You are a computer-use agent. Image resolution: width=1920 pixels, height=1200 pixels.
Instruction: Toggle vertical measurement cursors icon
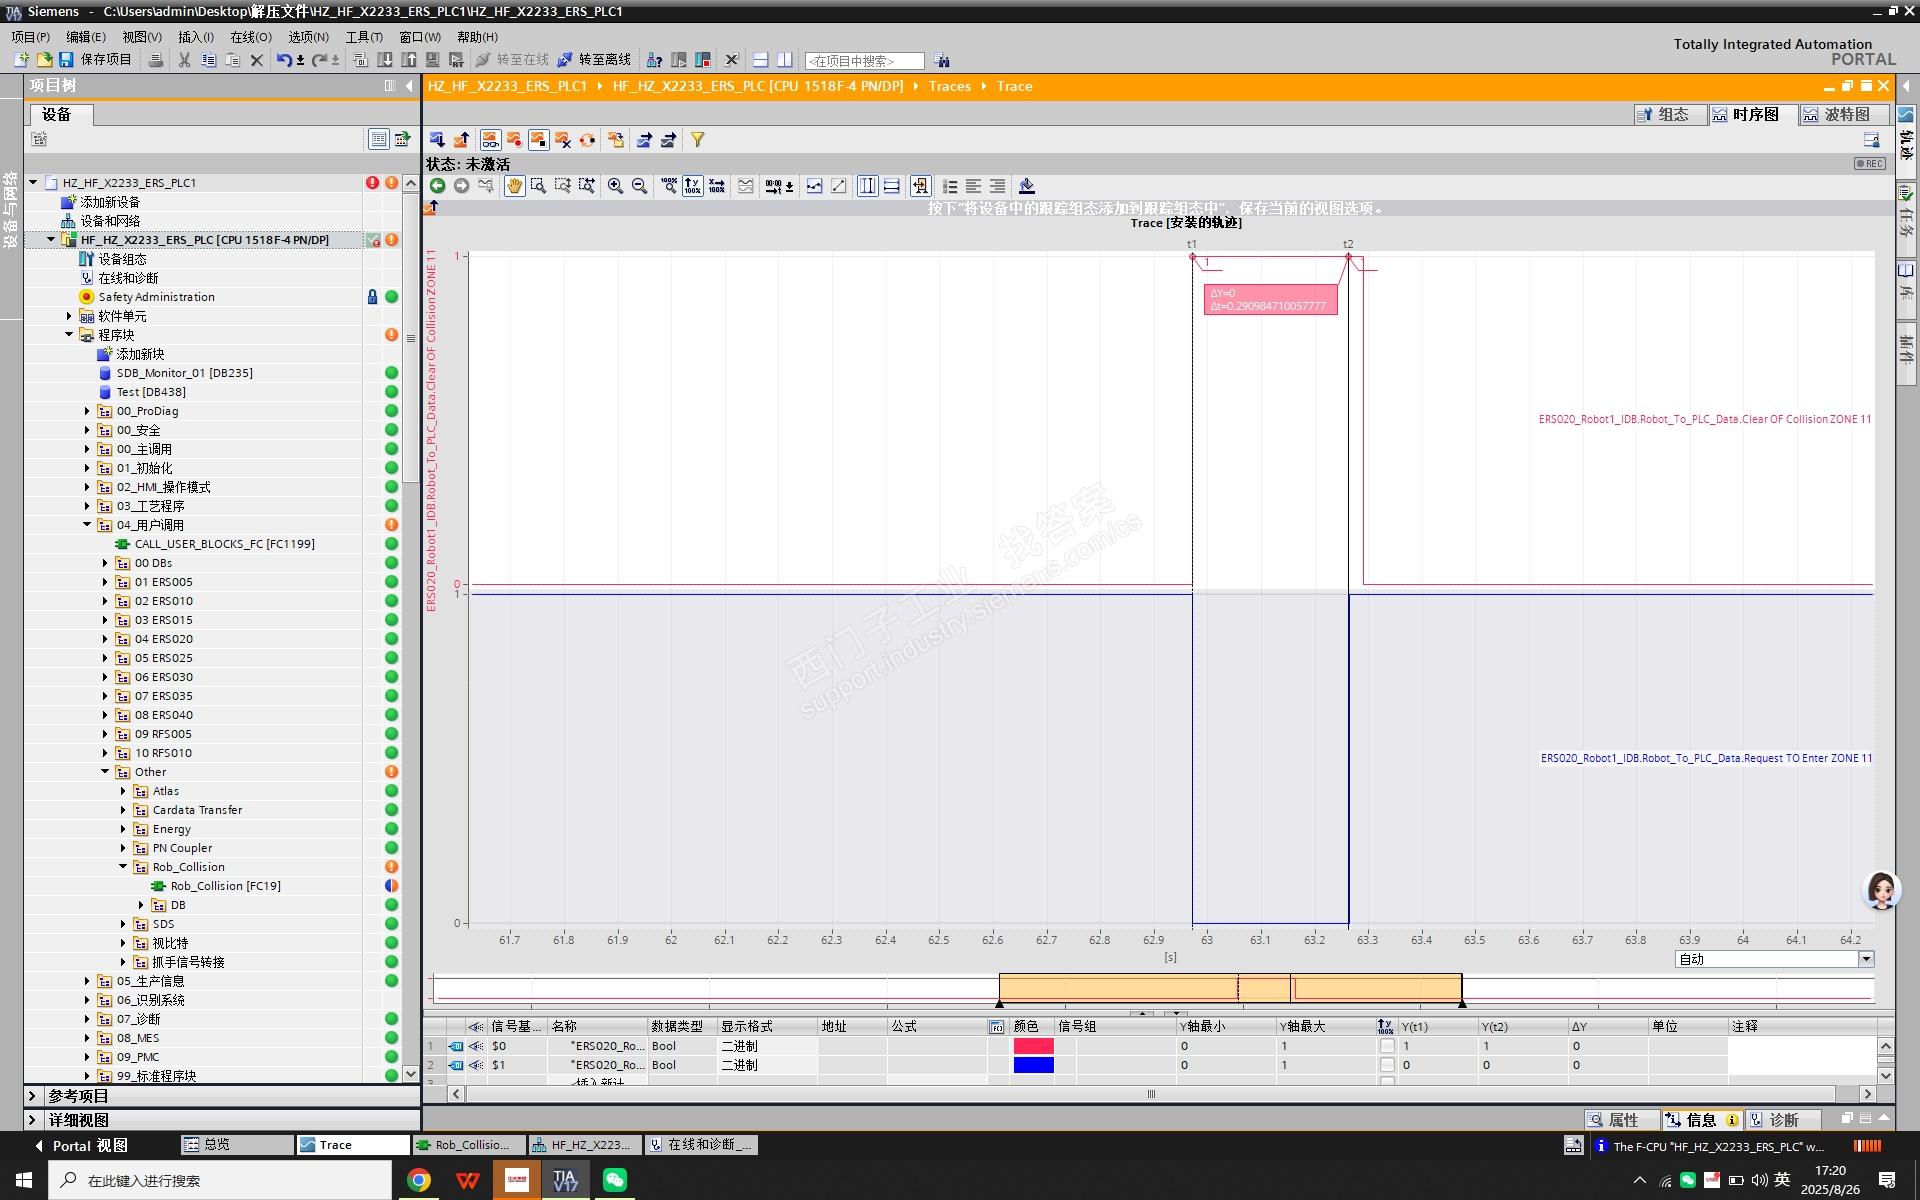tap(867, 186)
